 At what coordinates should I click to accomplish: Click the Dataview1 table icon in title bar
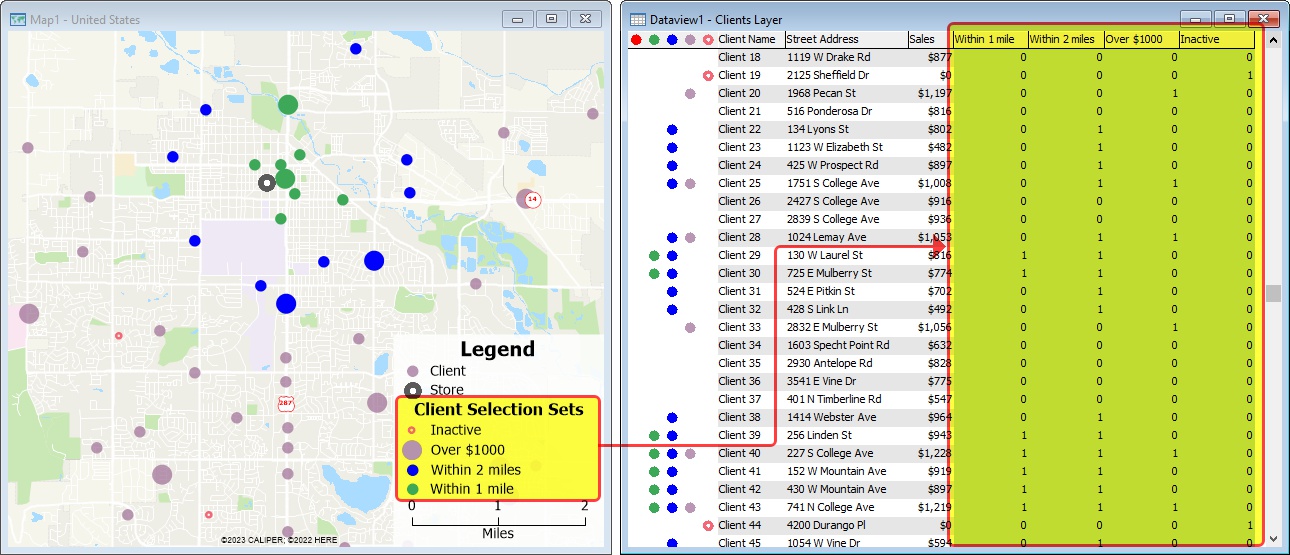click(637, 19)
